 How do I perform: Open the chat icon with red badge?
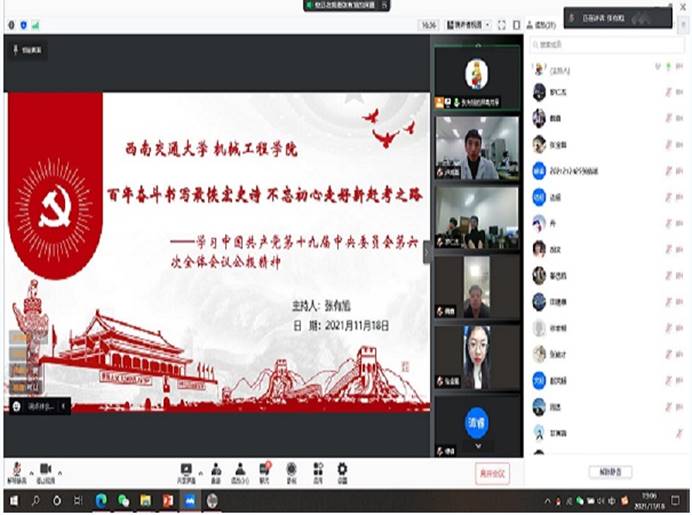(265, 469)
